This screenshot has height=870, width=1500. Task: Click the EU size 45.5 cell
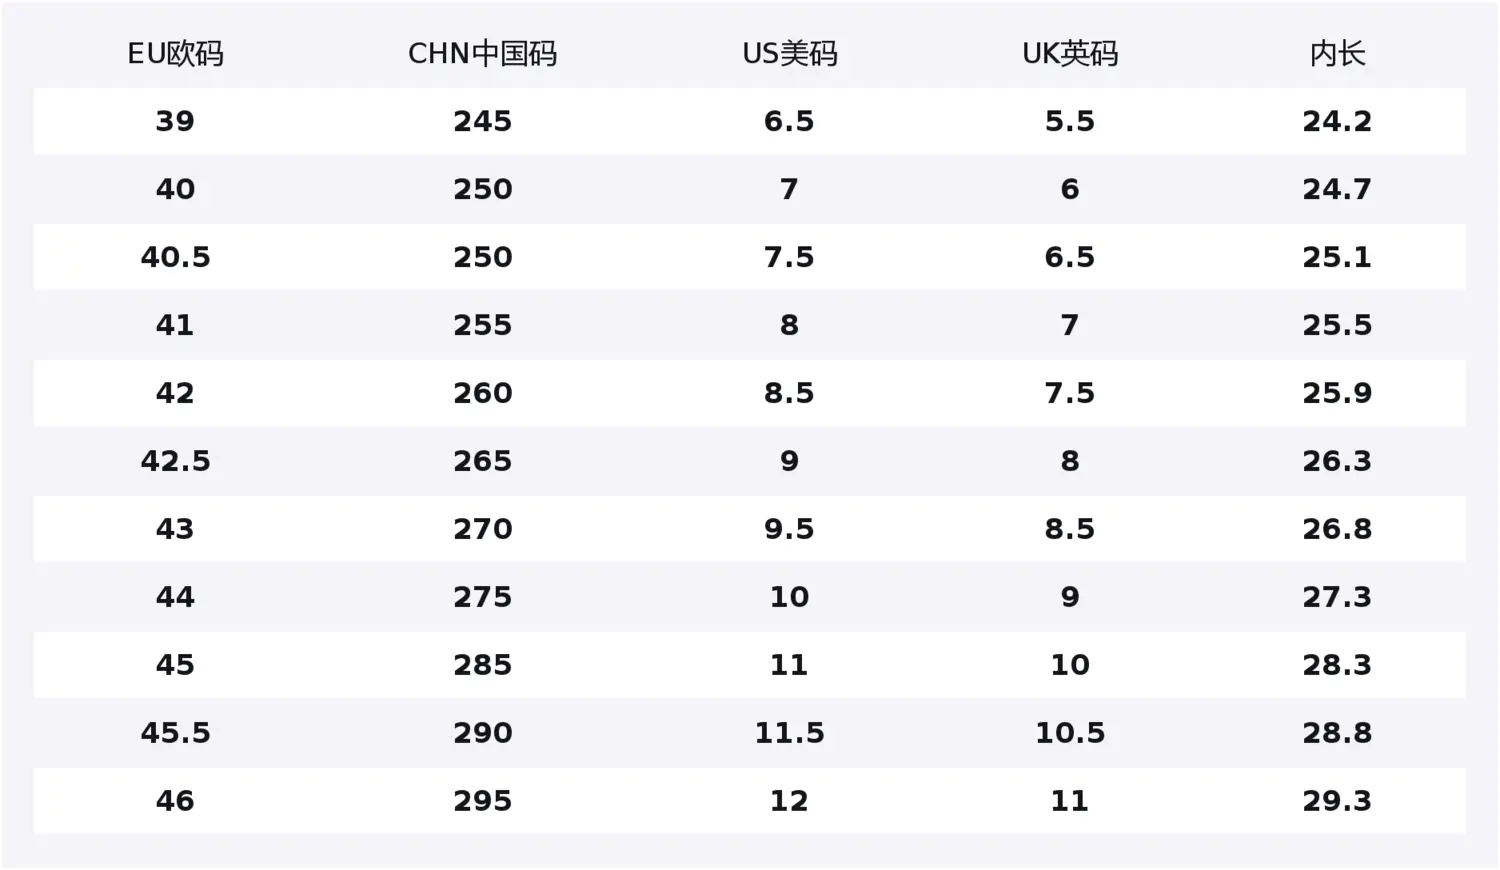pos(175,733)
